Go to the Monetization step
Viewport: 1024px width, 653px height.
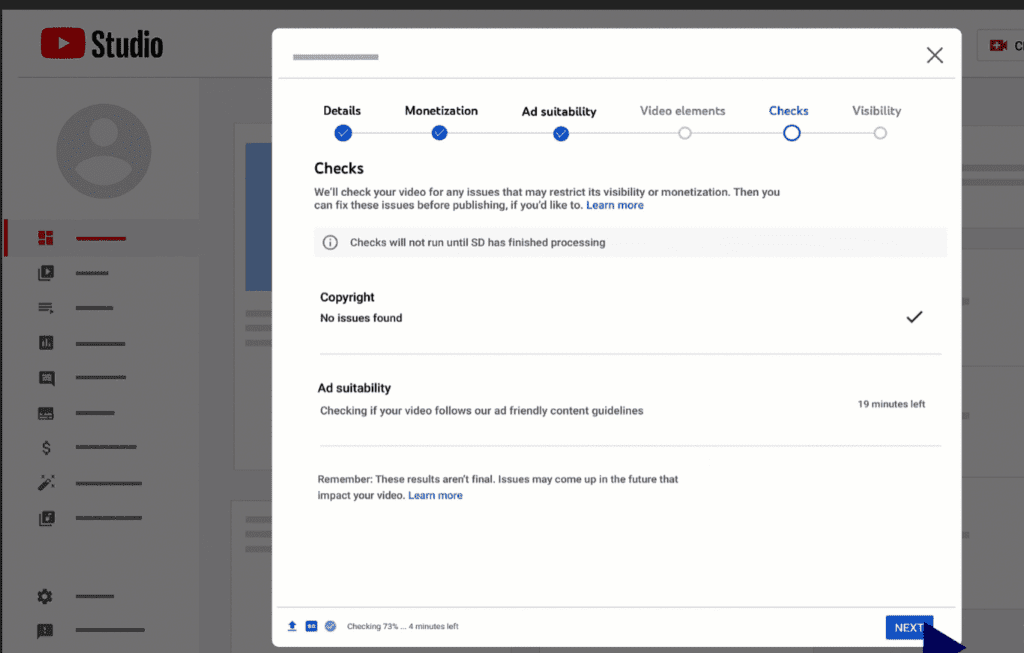[441, 111]
